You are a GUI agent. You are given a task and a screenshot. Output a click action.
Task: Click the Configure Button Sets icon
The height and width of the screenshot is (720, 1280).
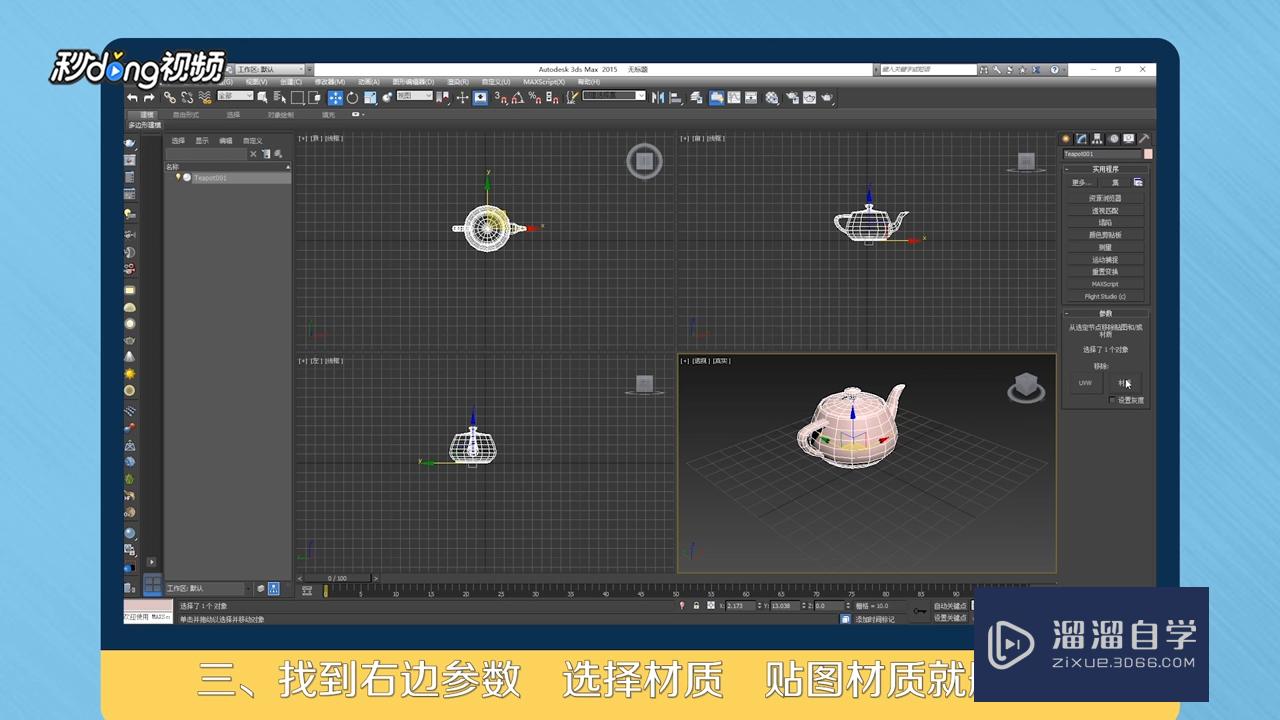coord(1138,183)
